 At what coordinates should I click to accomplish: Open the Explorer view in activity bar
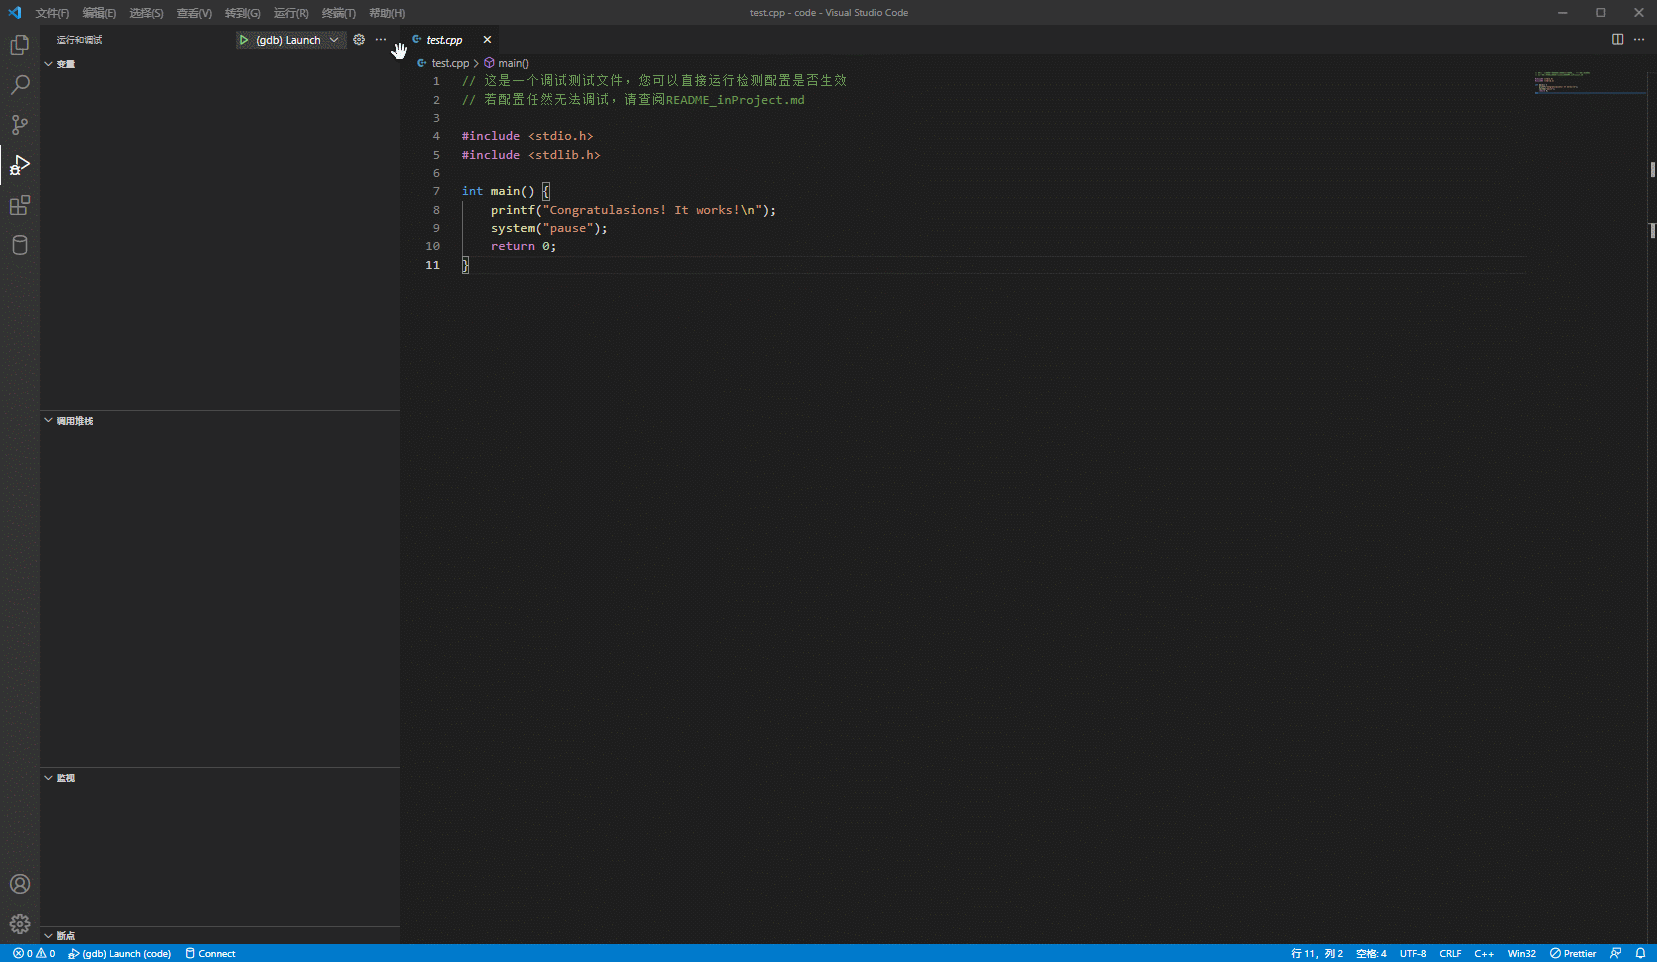[19, 45]
